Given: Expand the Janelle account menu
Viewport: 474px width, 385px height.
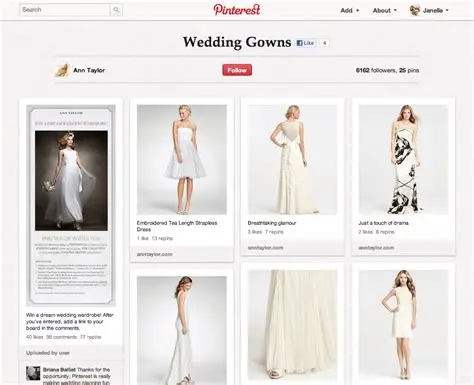Looking at the screenshot, I should click(x=435, y=11).
